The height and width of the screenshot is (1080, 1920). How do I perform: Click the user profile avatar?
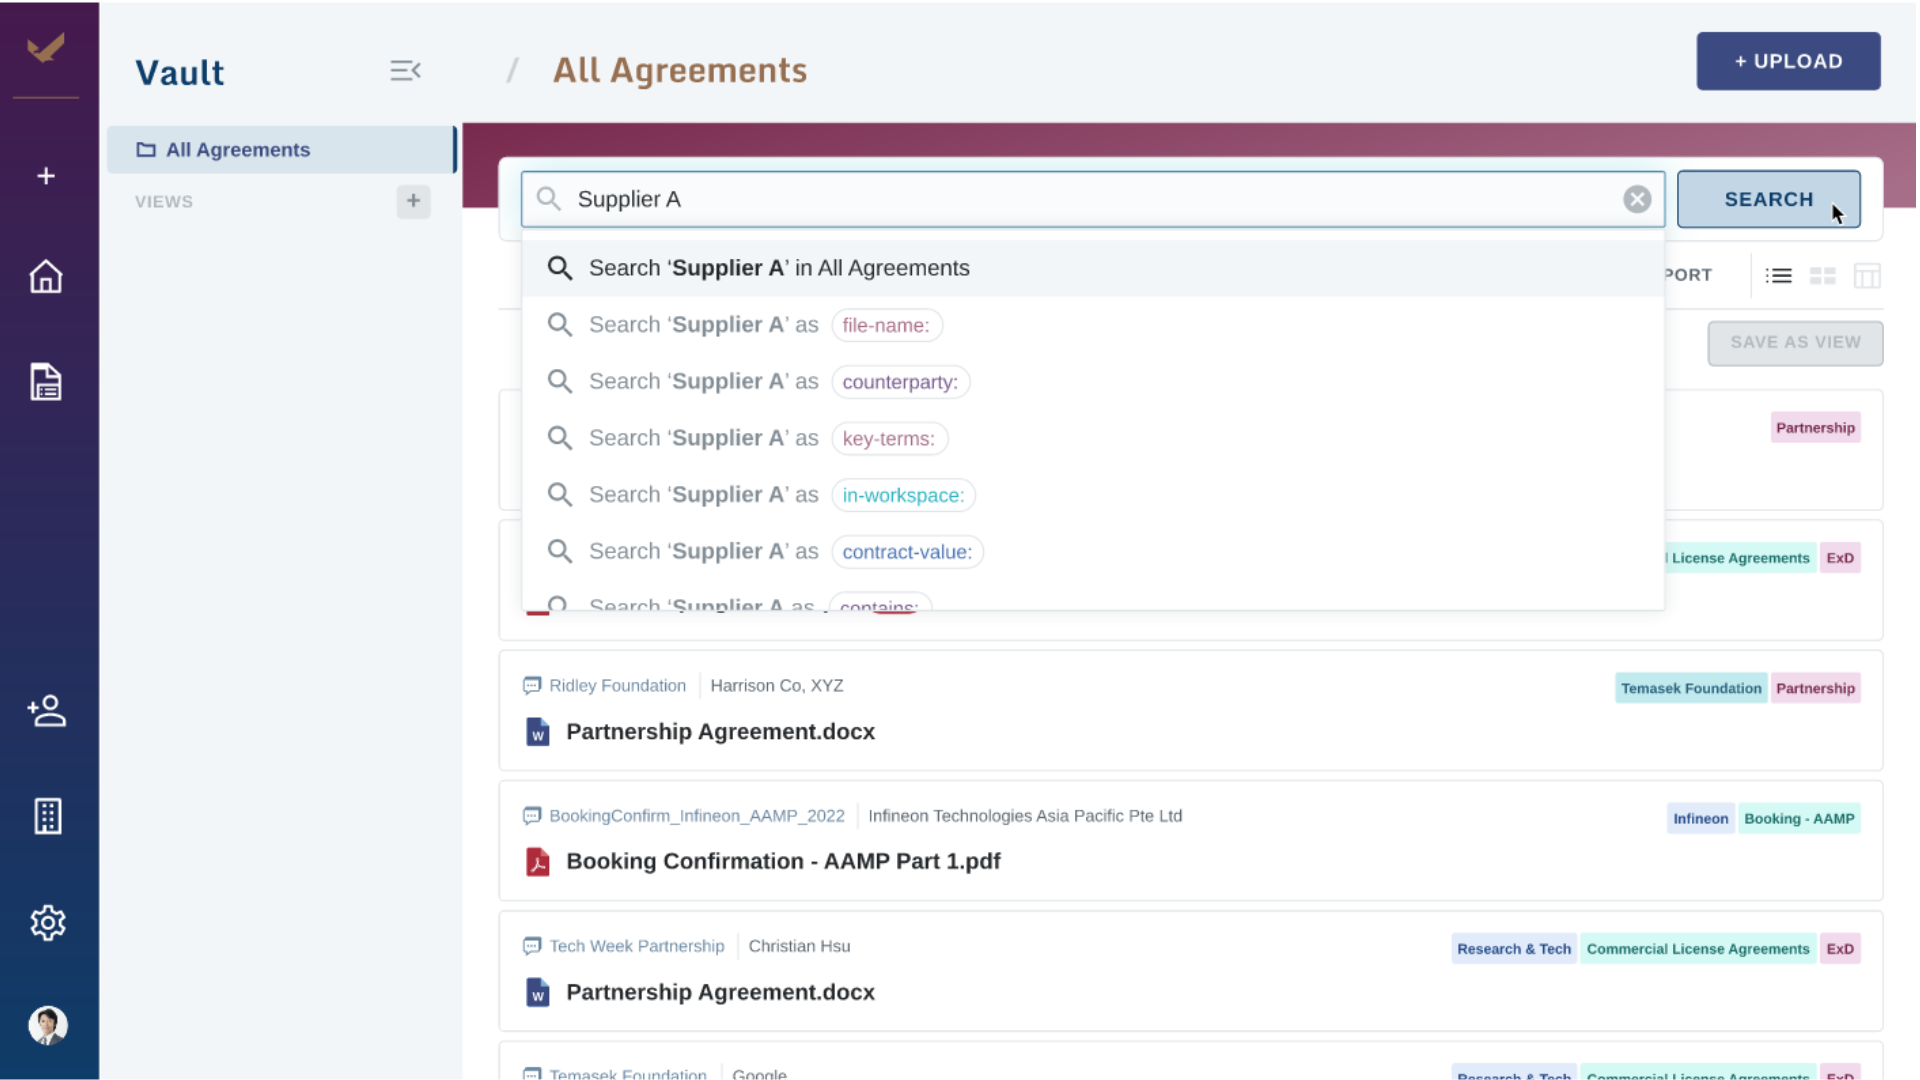click(47, 1025)
